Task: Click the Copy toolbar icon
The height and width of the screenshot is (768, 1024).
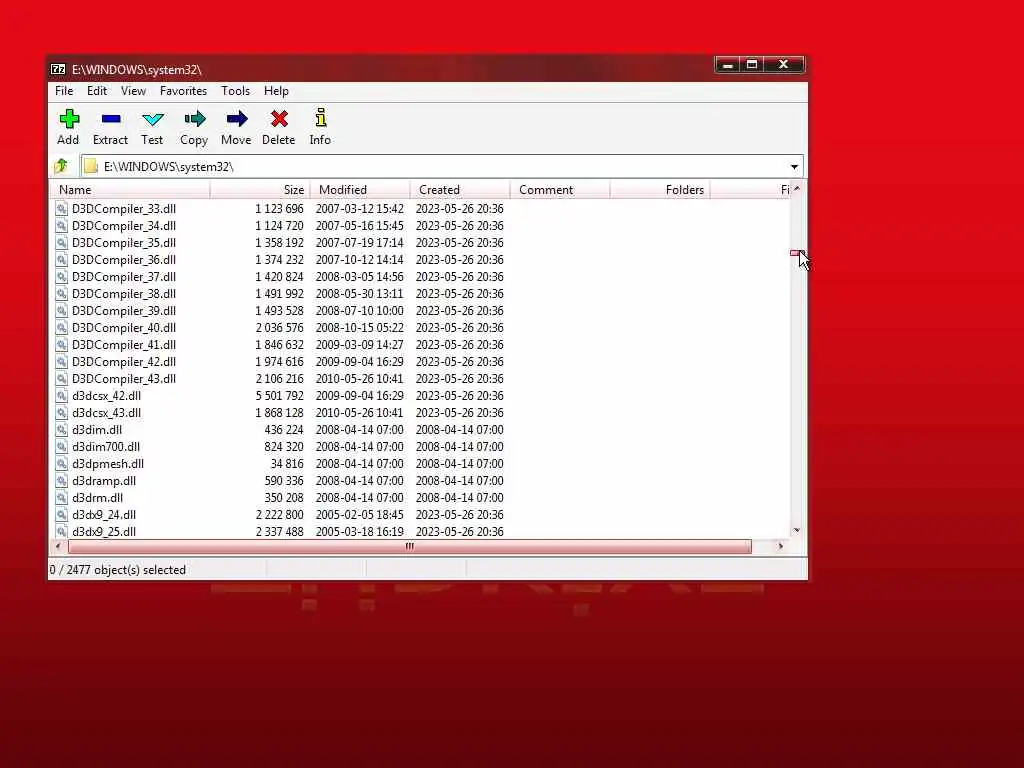Action: coord(194,119)
